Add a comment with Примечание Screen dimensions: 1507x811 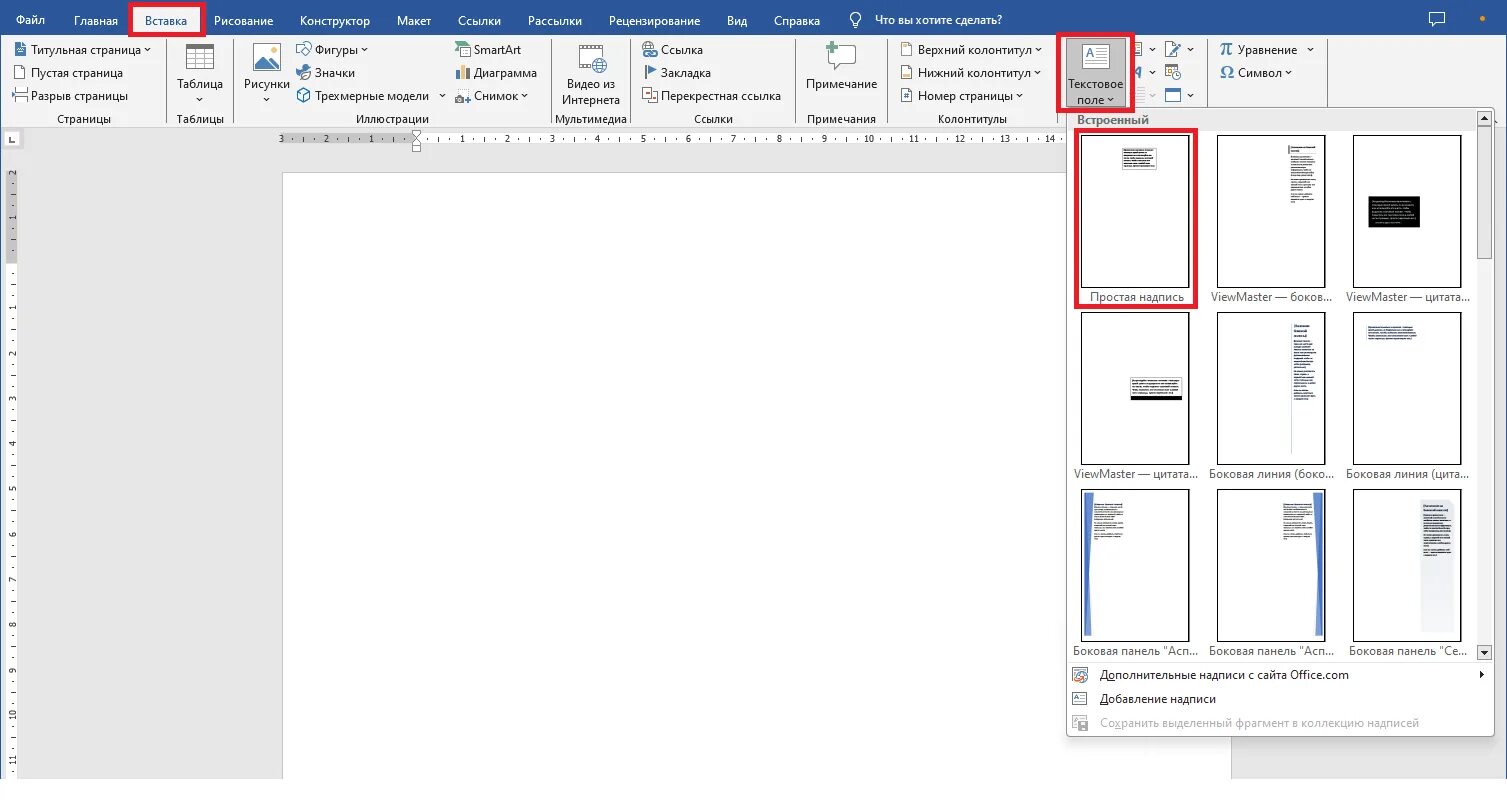pyautogui.click(x=841, y=68)
